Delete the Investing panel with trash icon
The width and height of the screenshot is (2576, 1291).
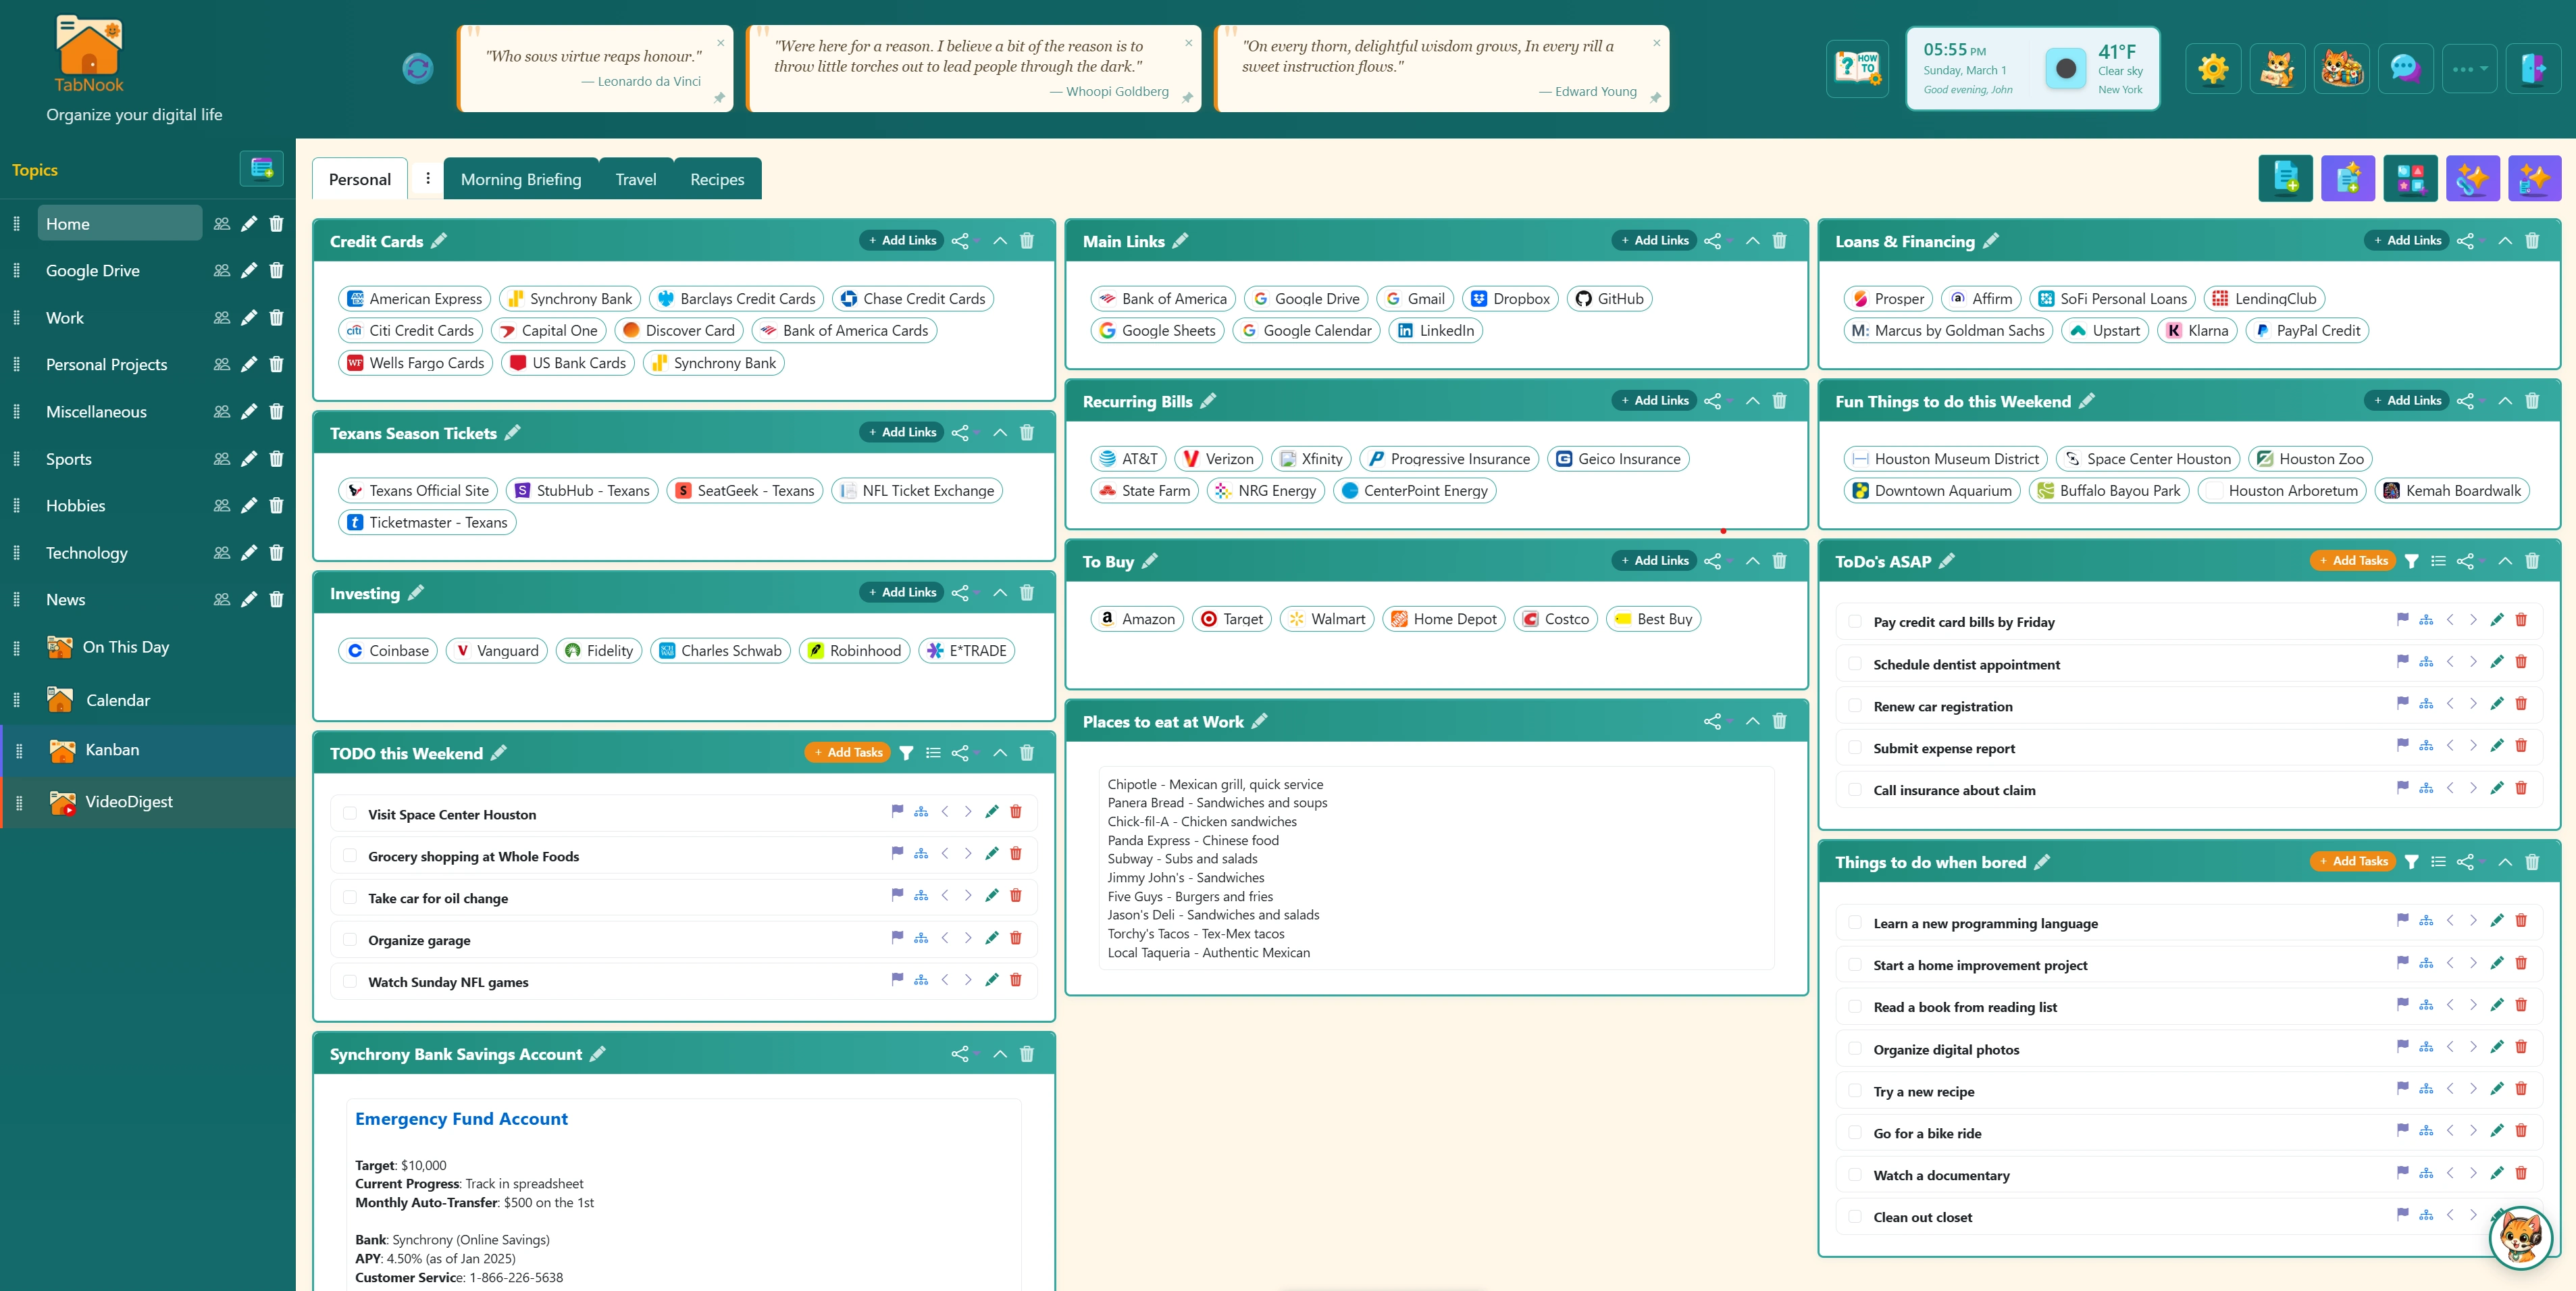[x=1027, y=593]
